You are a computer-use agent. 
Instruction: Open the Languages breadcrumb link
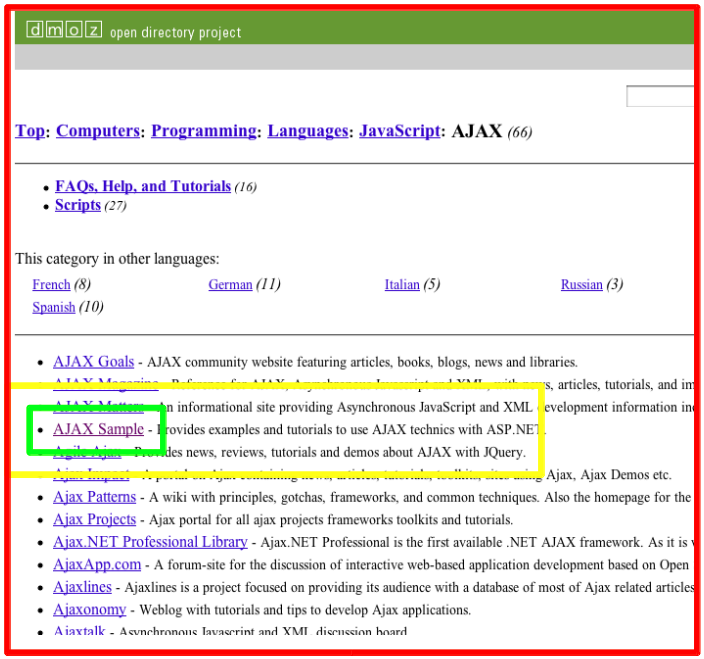(x=308, y=131)
